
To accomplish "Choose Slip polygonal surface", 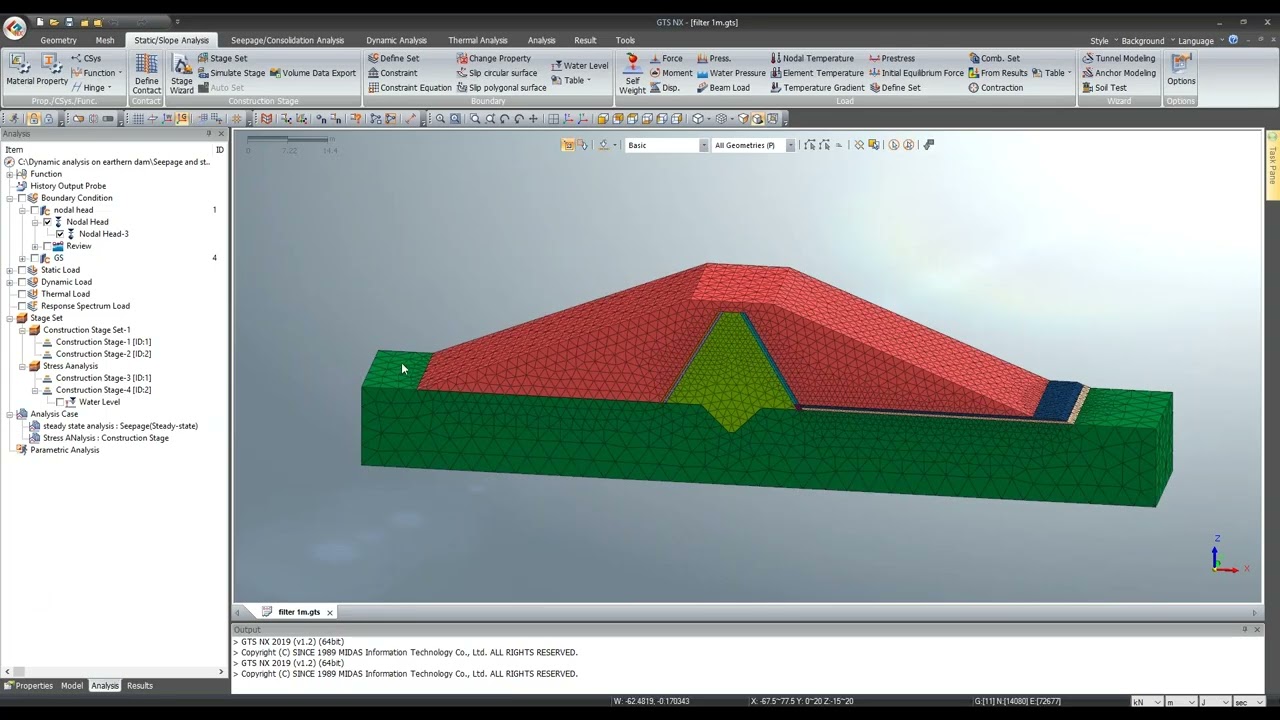I will pos(502,88).
